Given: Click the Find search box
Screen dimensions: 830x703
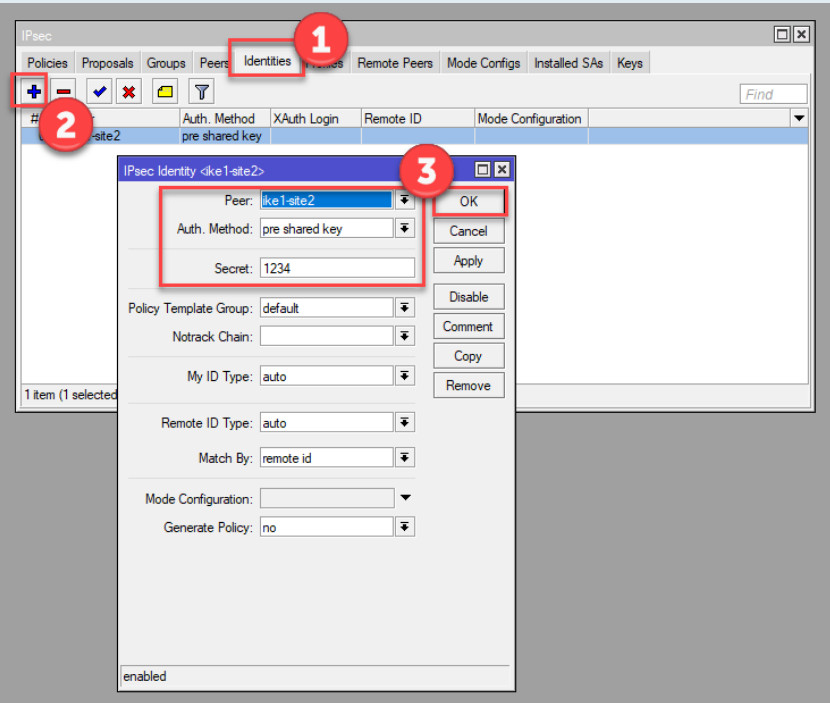Looking at the screenshot, I should [773, 94].
